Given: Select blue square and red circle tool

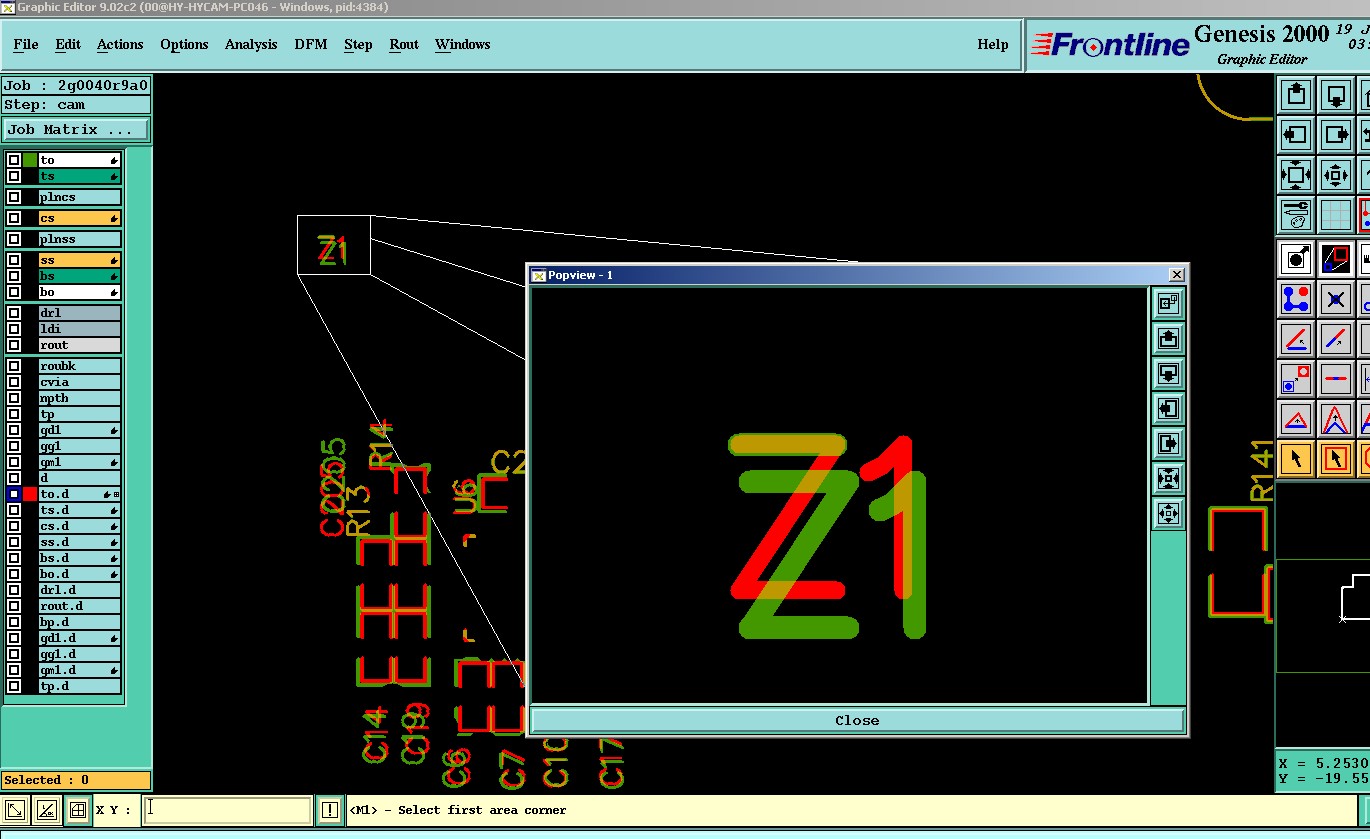Looking at the screenshot, I should [x=1296, y=379].
